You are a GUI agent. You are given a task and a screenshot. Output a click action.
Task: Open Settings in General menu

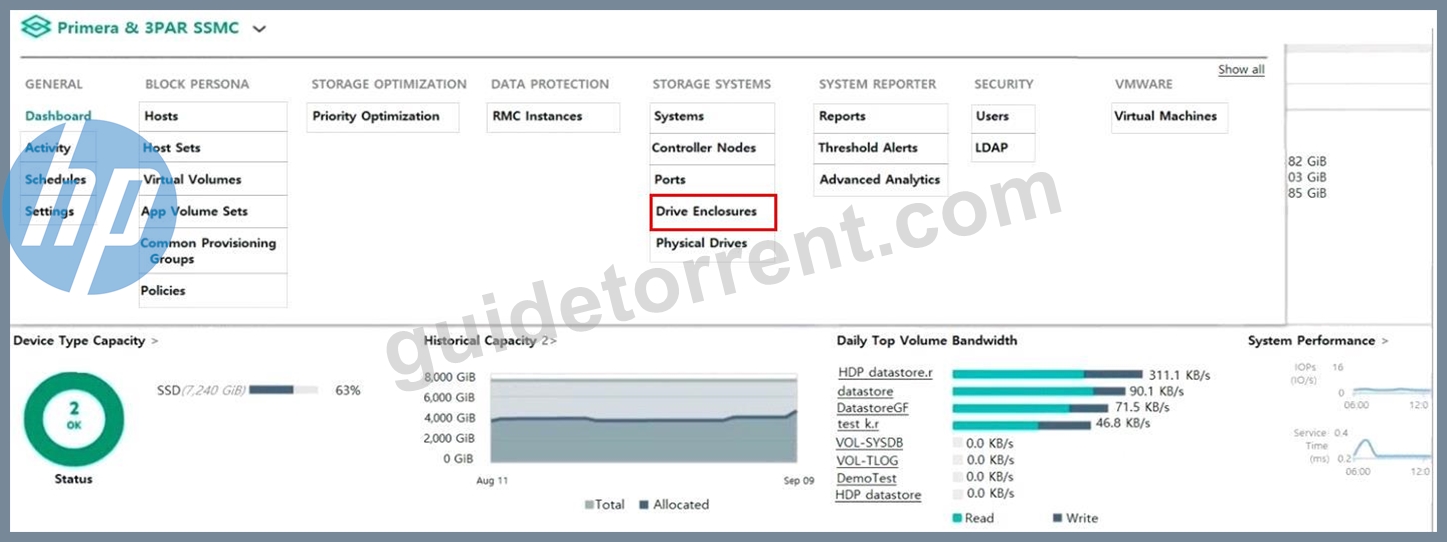tap(49, 212)
